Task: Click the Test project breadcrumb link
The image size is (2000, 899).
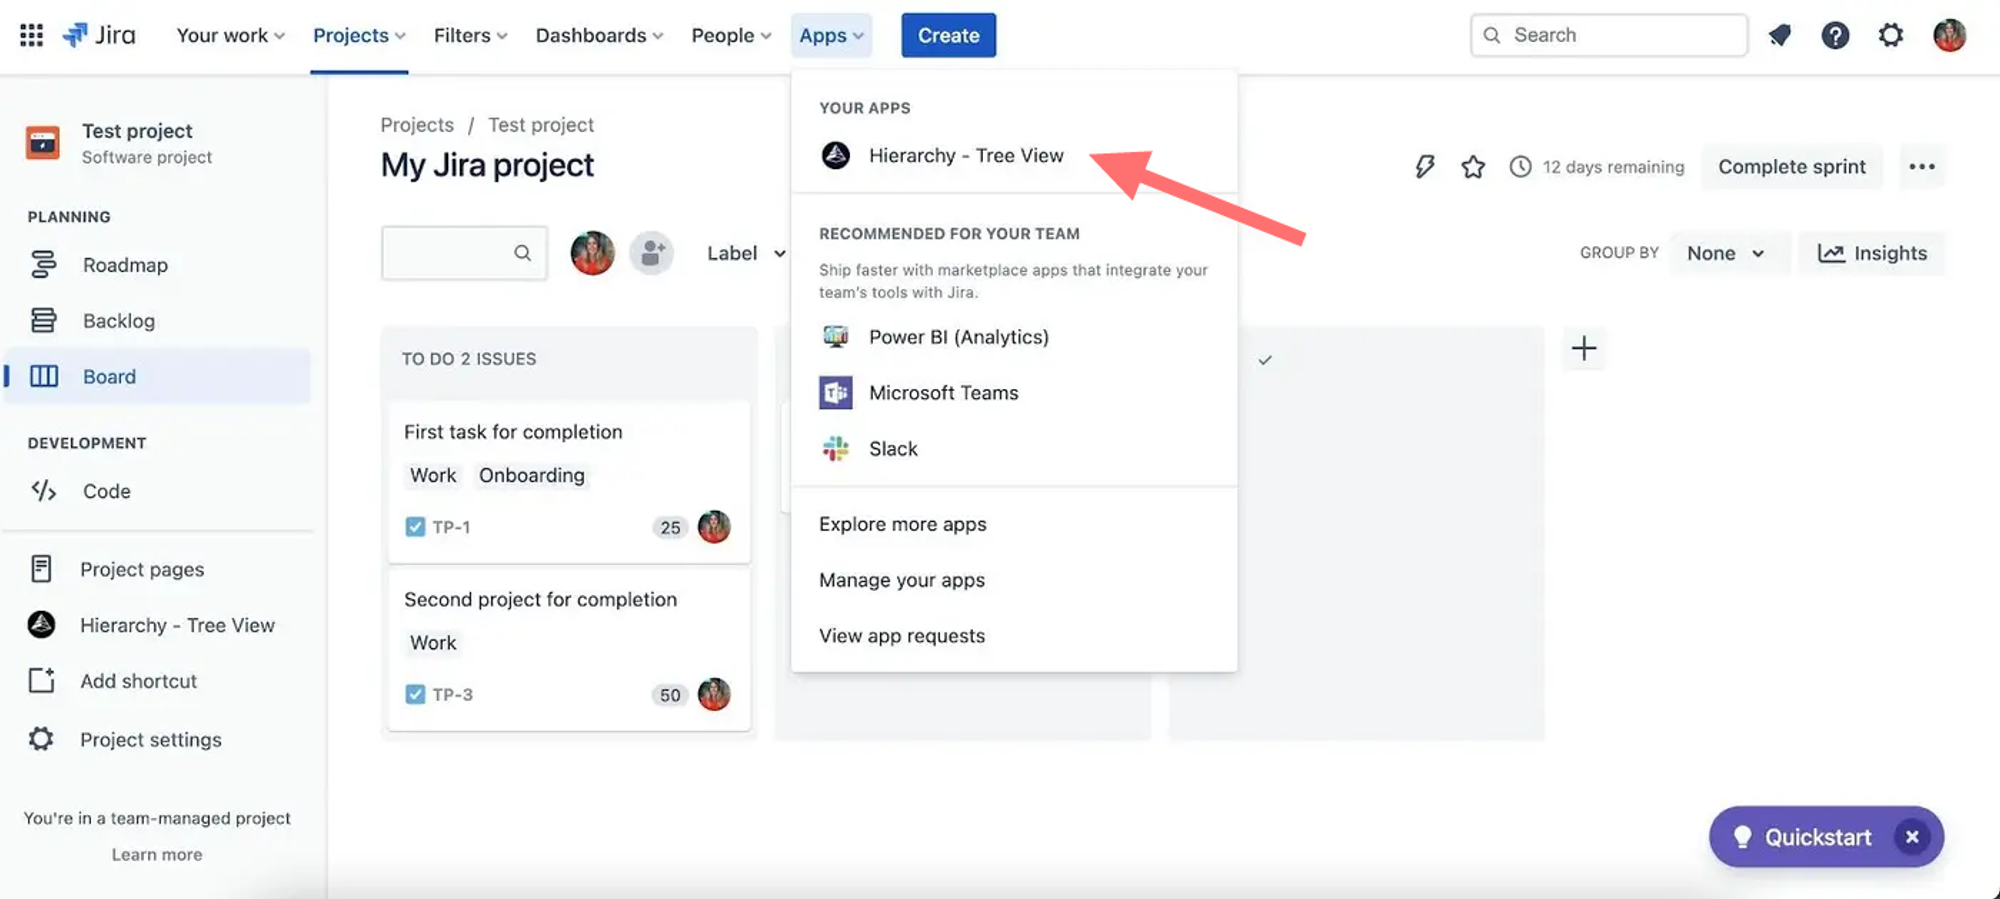Action: [x=541, y=125]
